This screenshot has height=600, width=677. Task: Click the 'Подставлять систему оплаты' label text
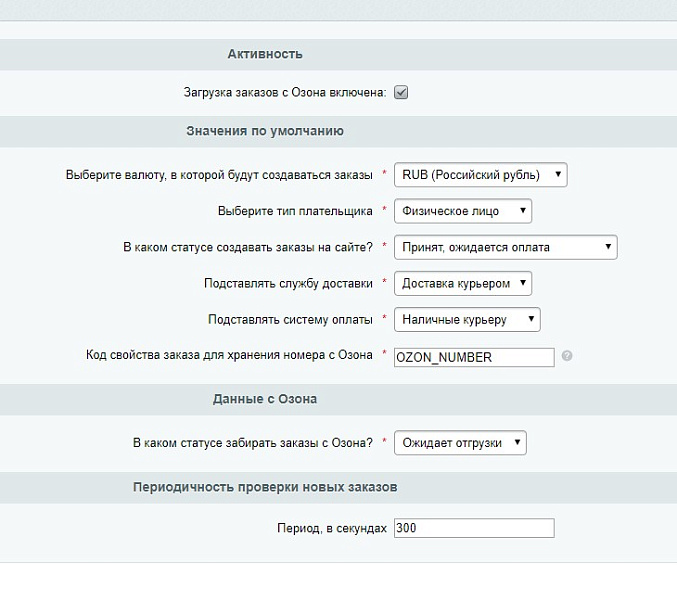[x=290, y=319]
